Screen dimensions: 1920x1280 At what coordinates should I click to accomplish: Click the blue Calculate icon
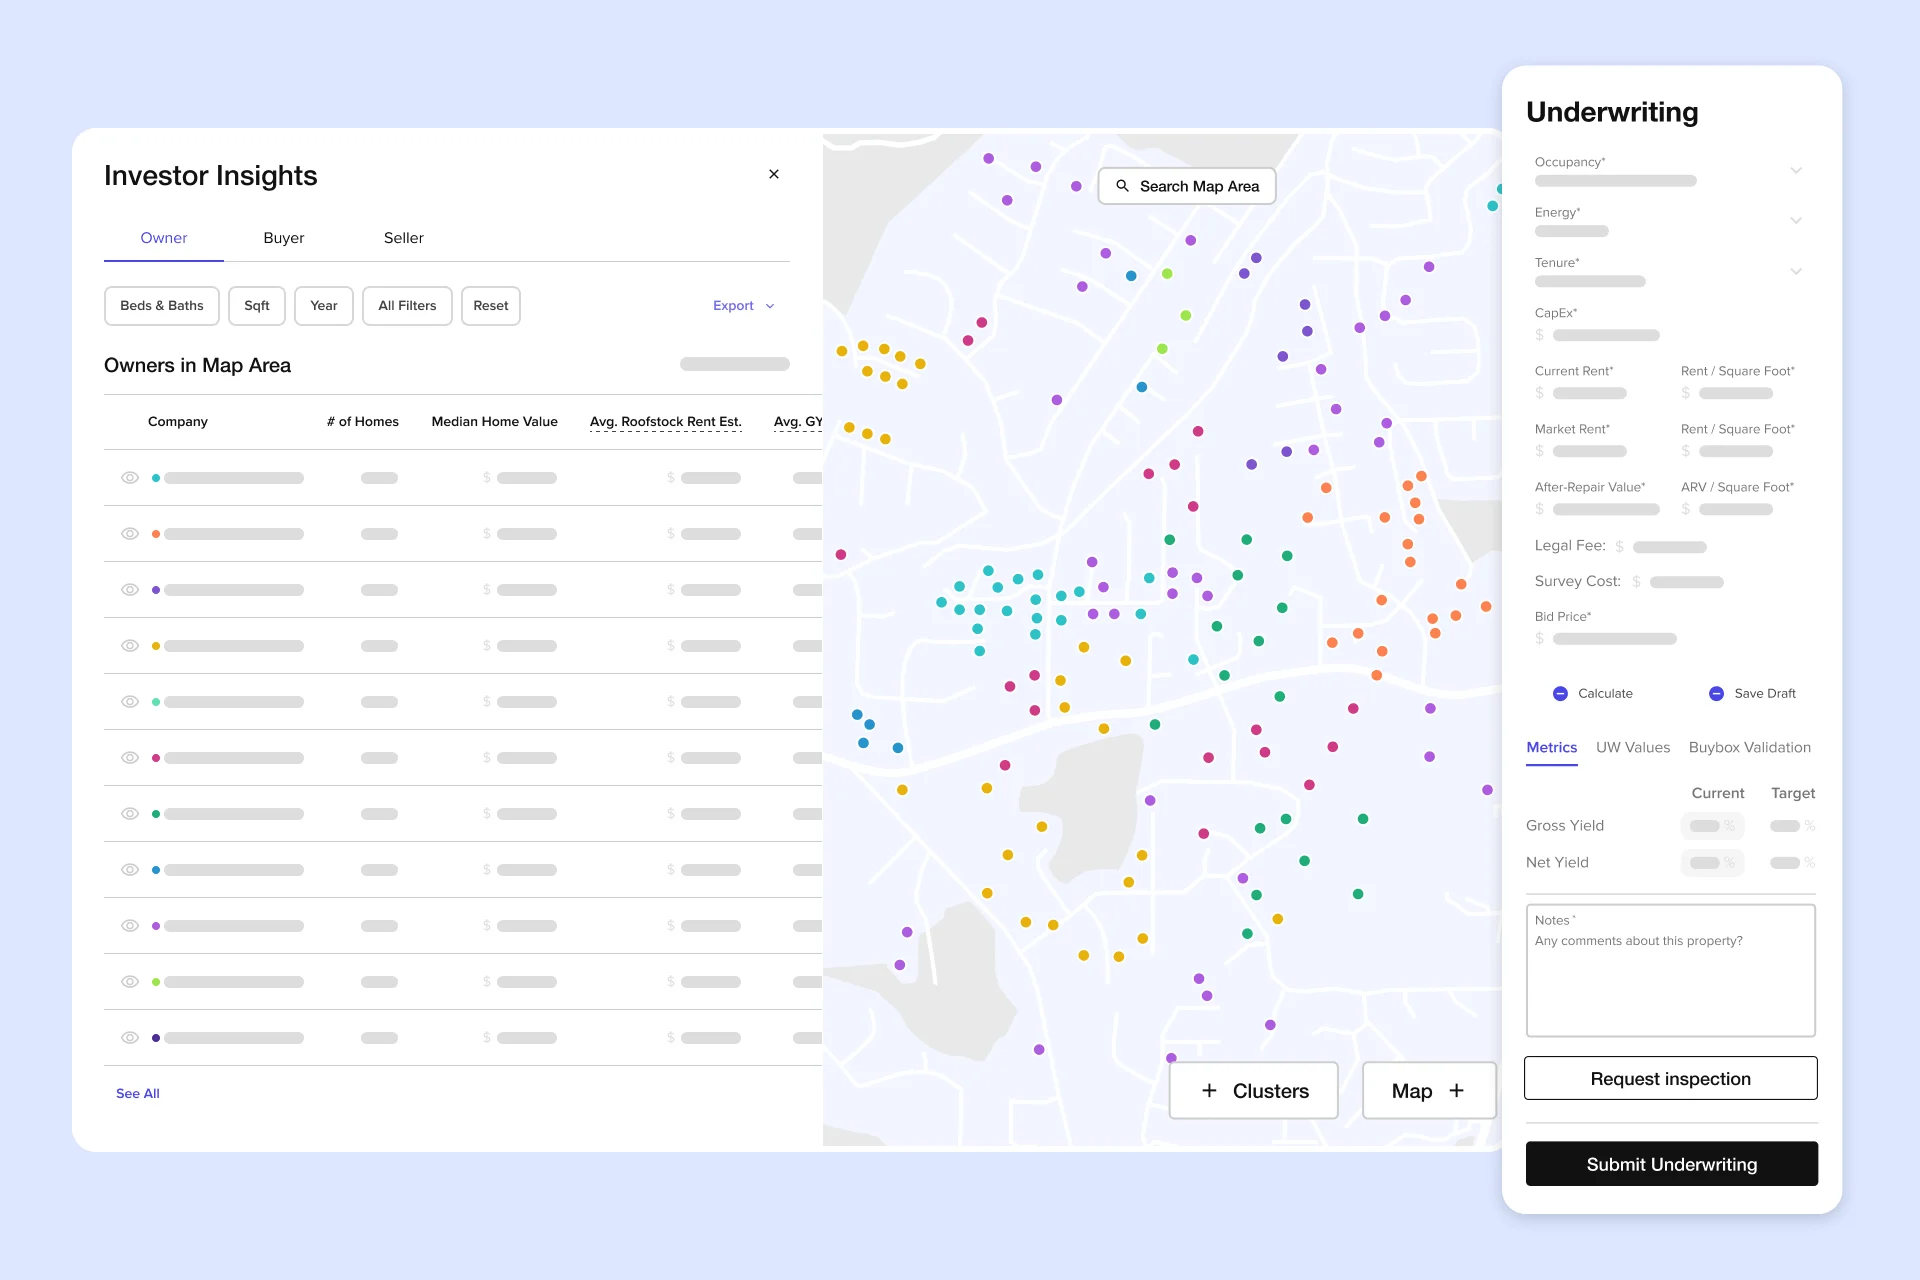(x=1560, y=694)
